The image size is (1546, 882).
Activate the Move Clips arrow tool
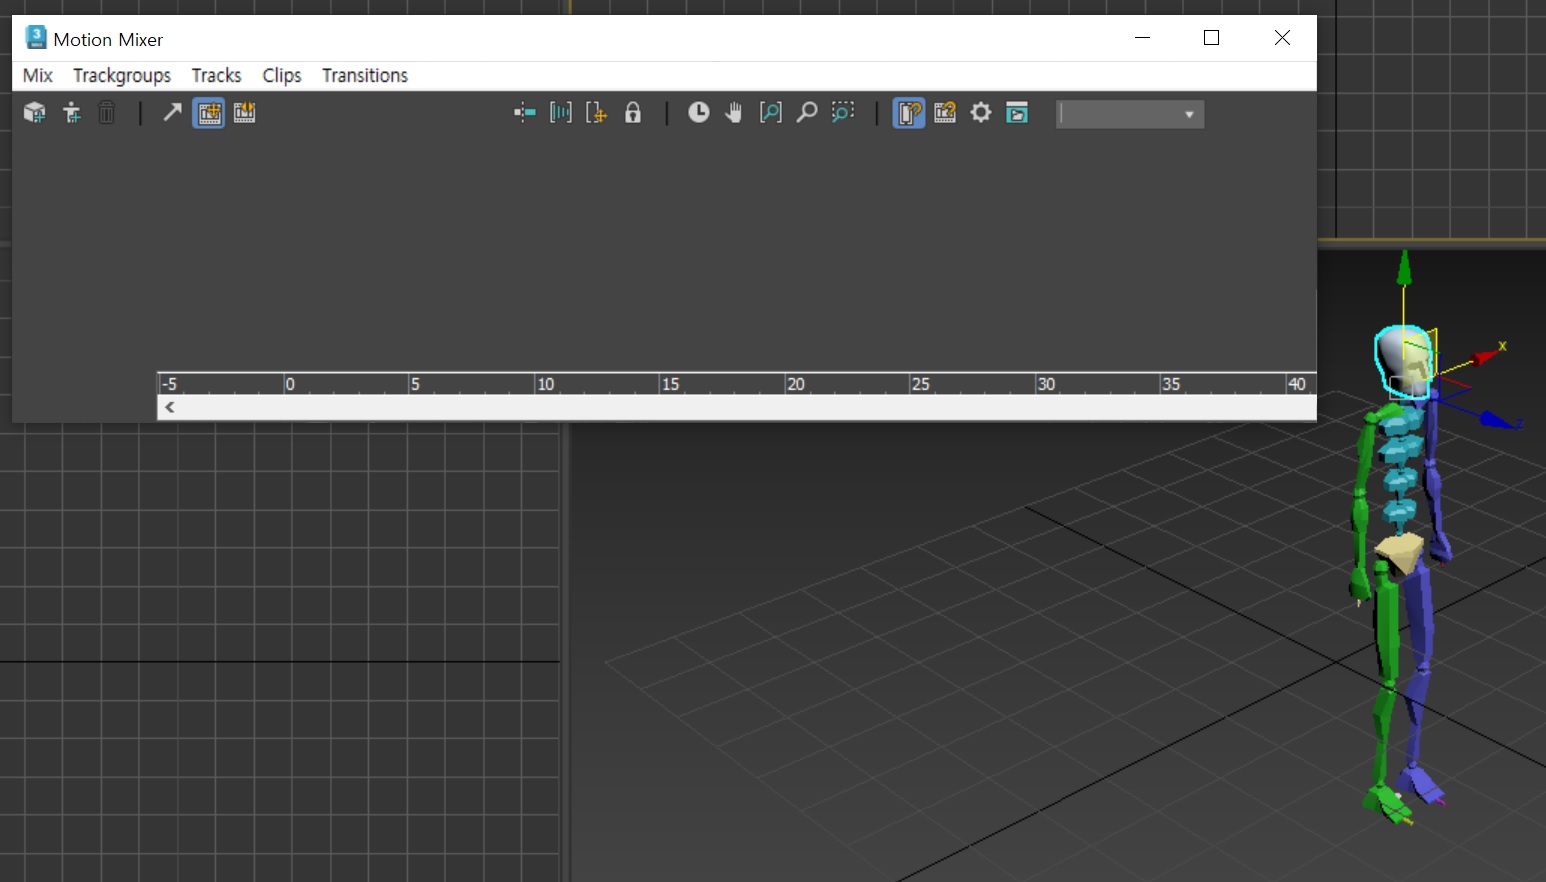[170, 112]
